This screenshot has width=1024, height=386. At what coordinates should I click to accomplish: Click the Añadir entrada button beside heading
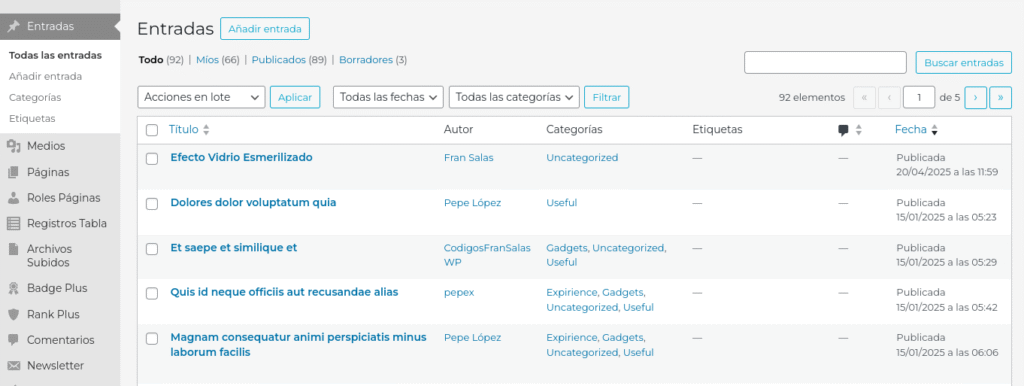tap(264, 29)
